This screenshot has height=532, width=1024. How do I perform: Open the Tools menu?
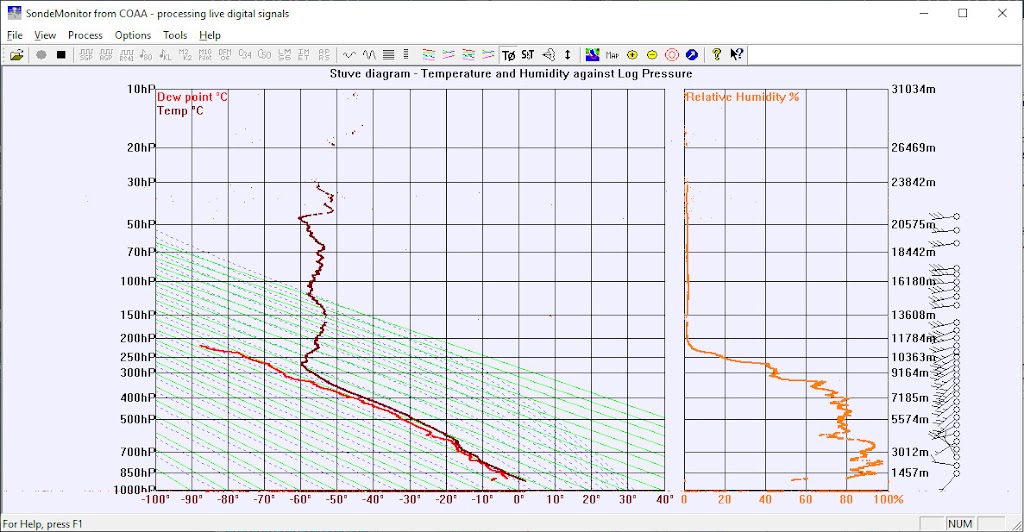pos(175,35)
